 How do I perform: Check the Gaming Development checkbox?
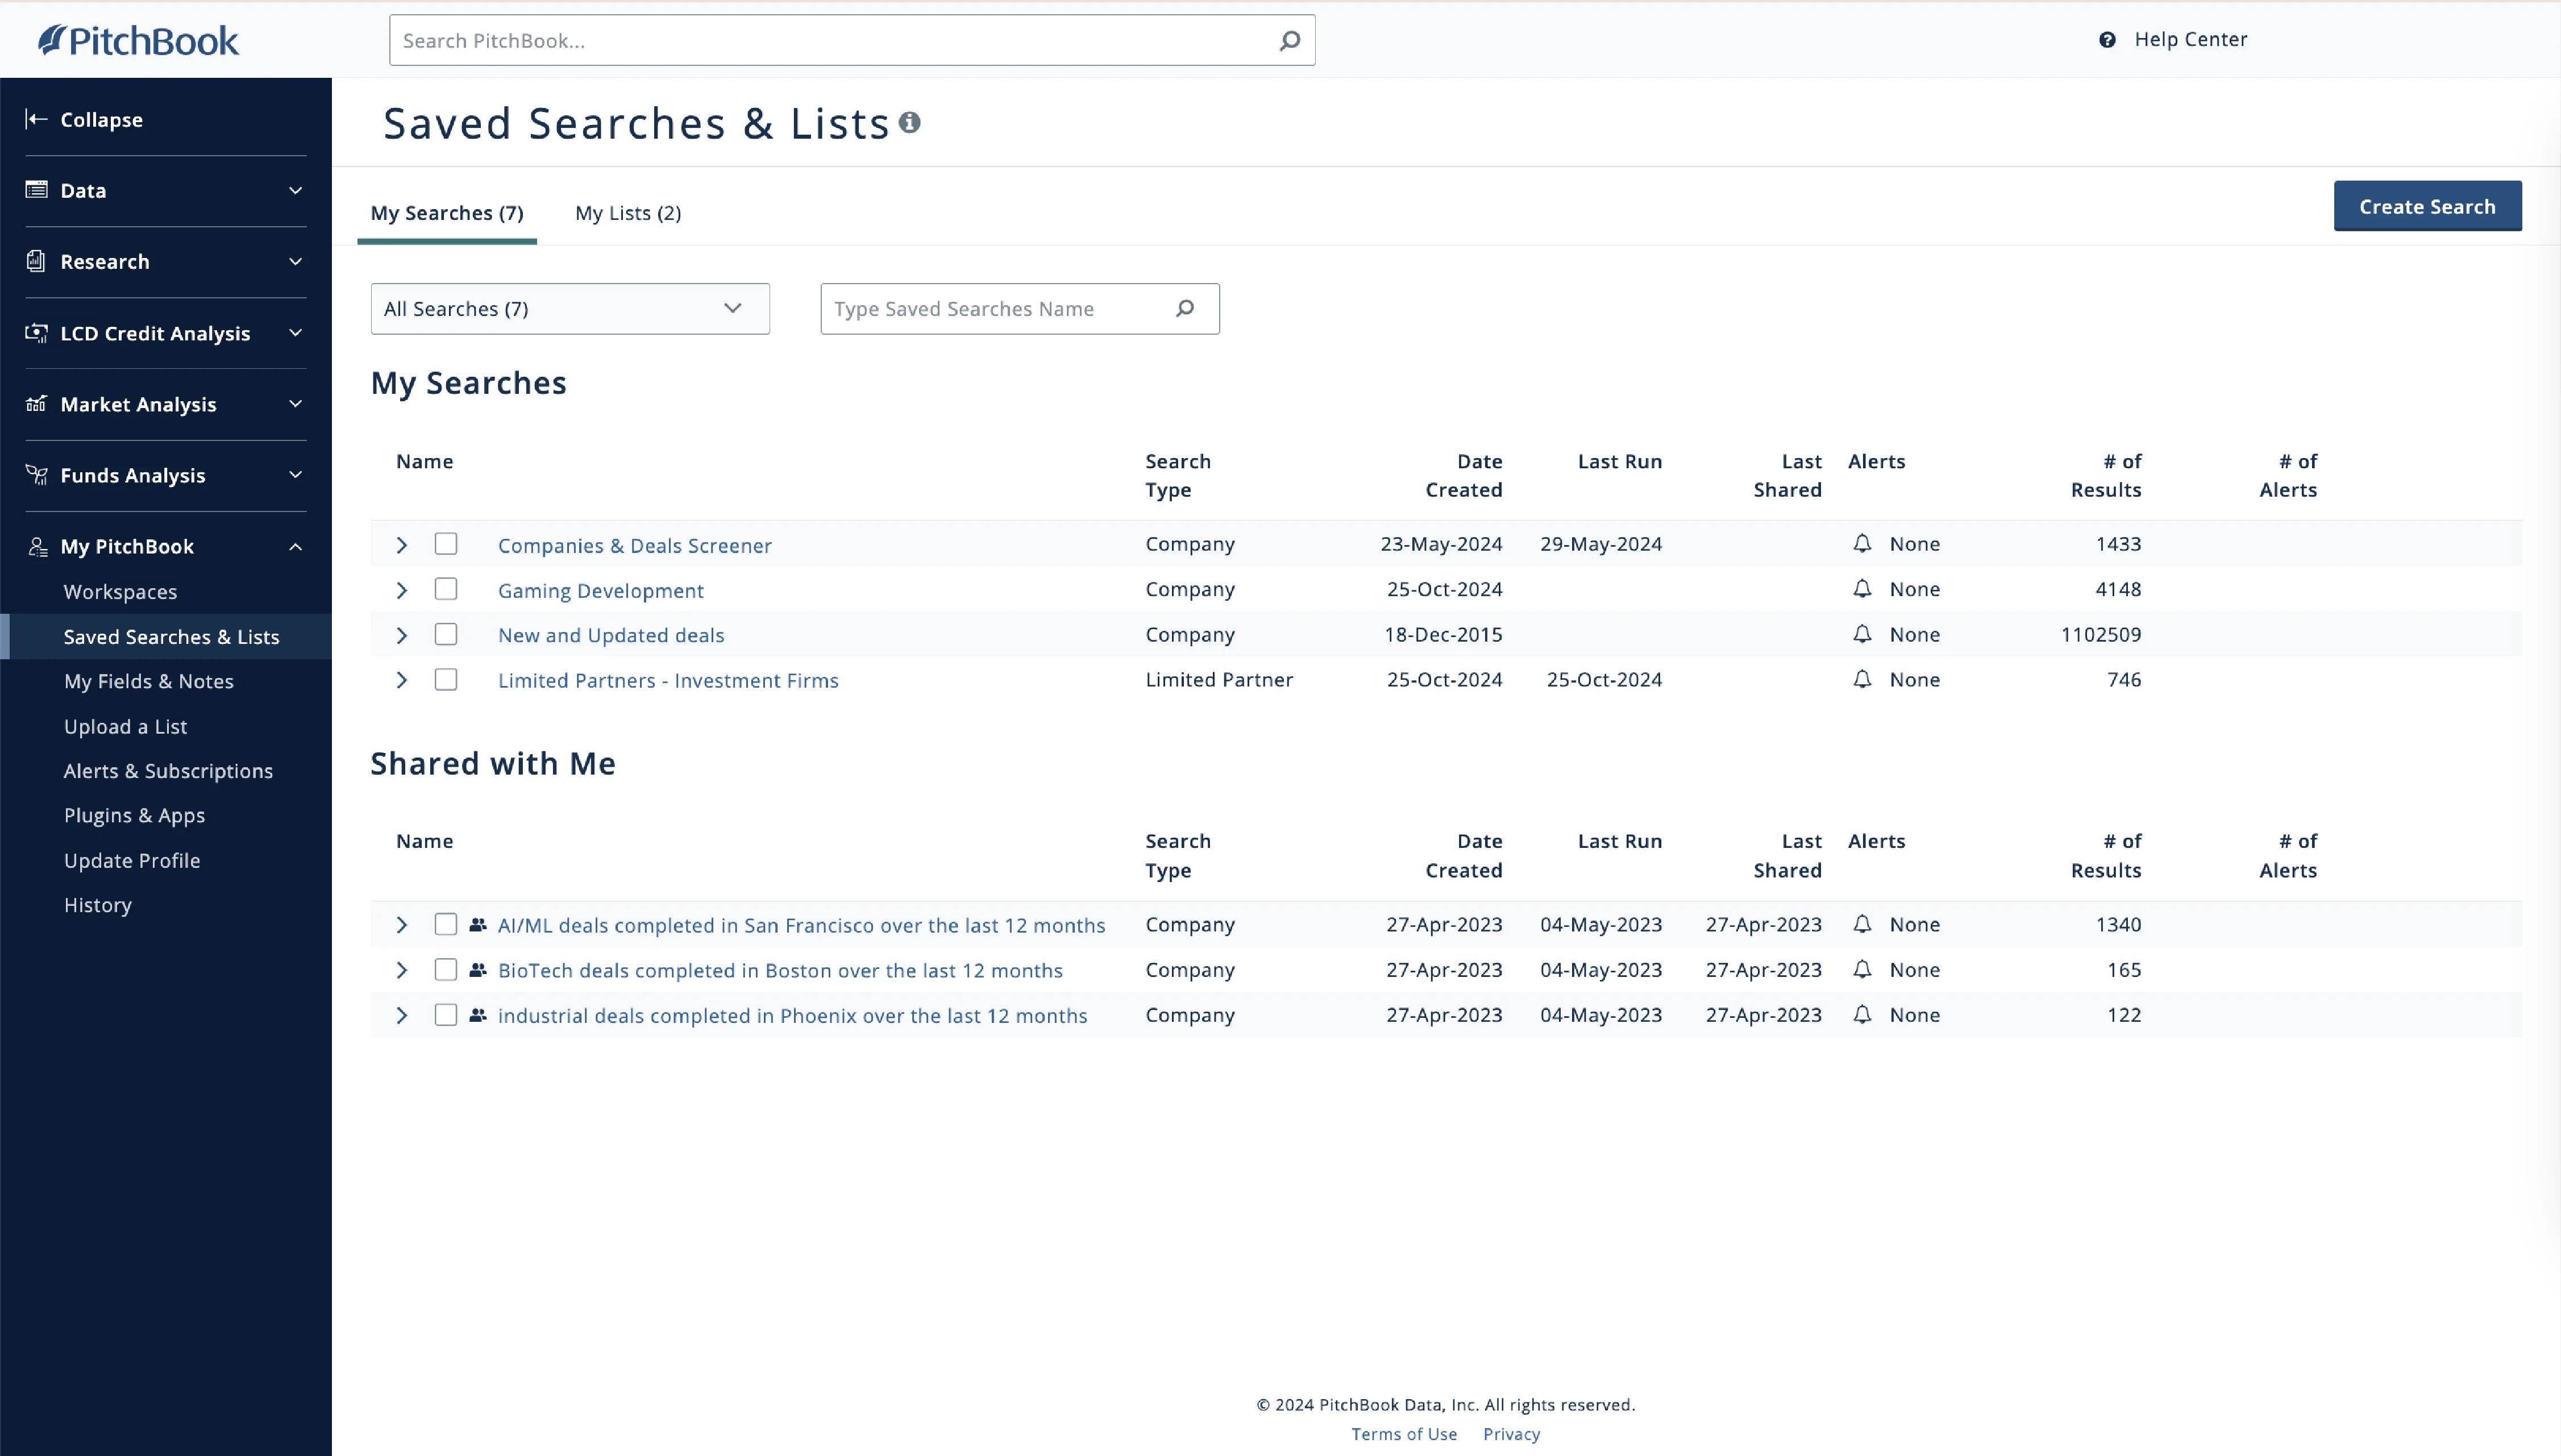(446, 588)
